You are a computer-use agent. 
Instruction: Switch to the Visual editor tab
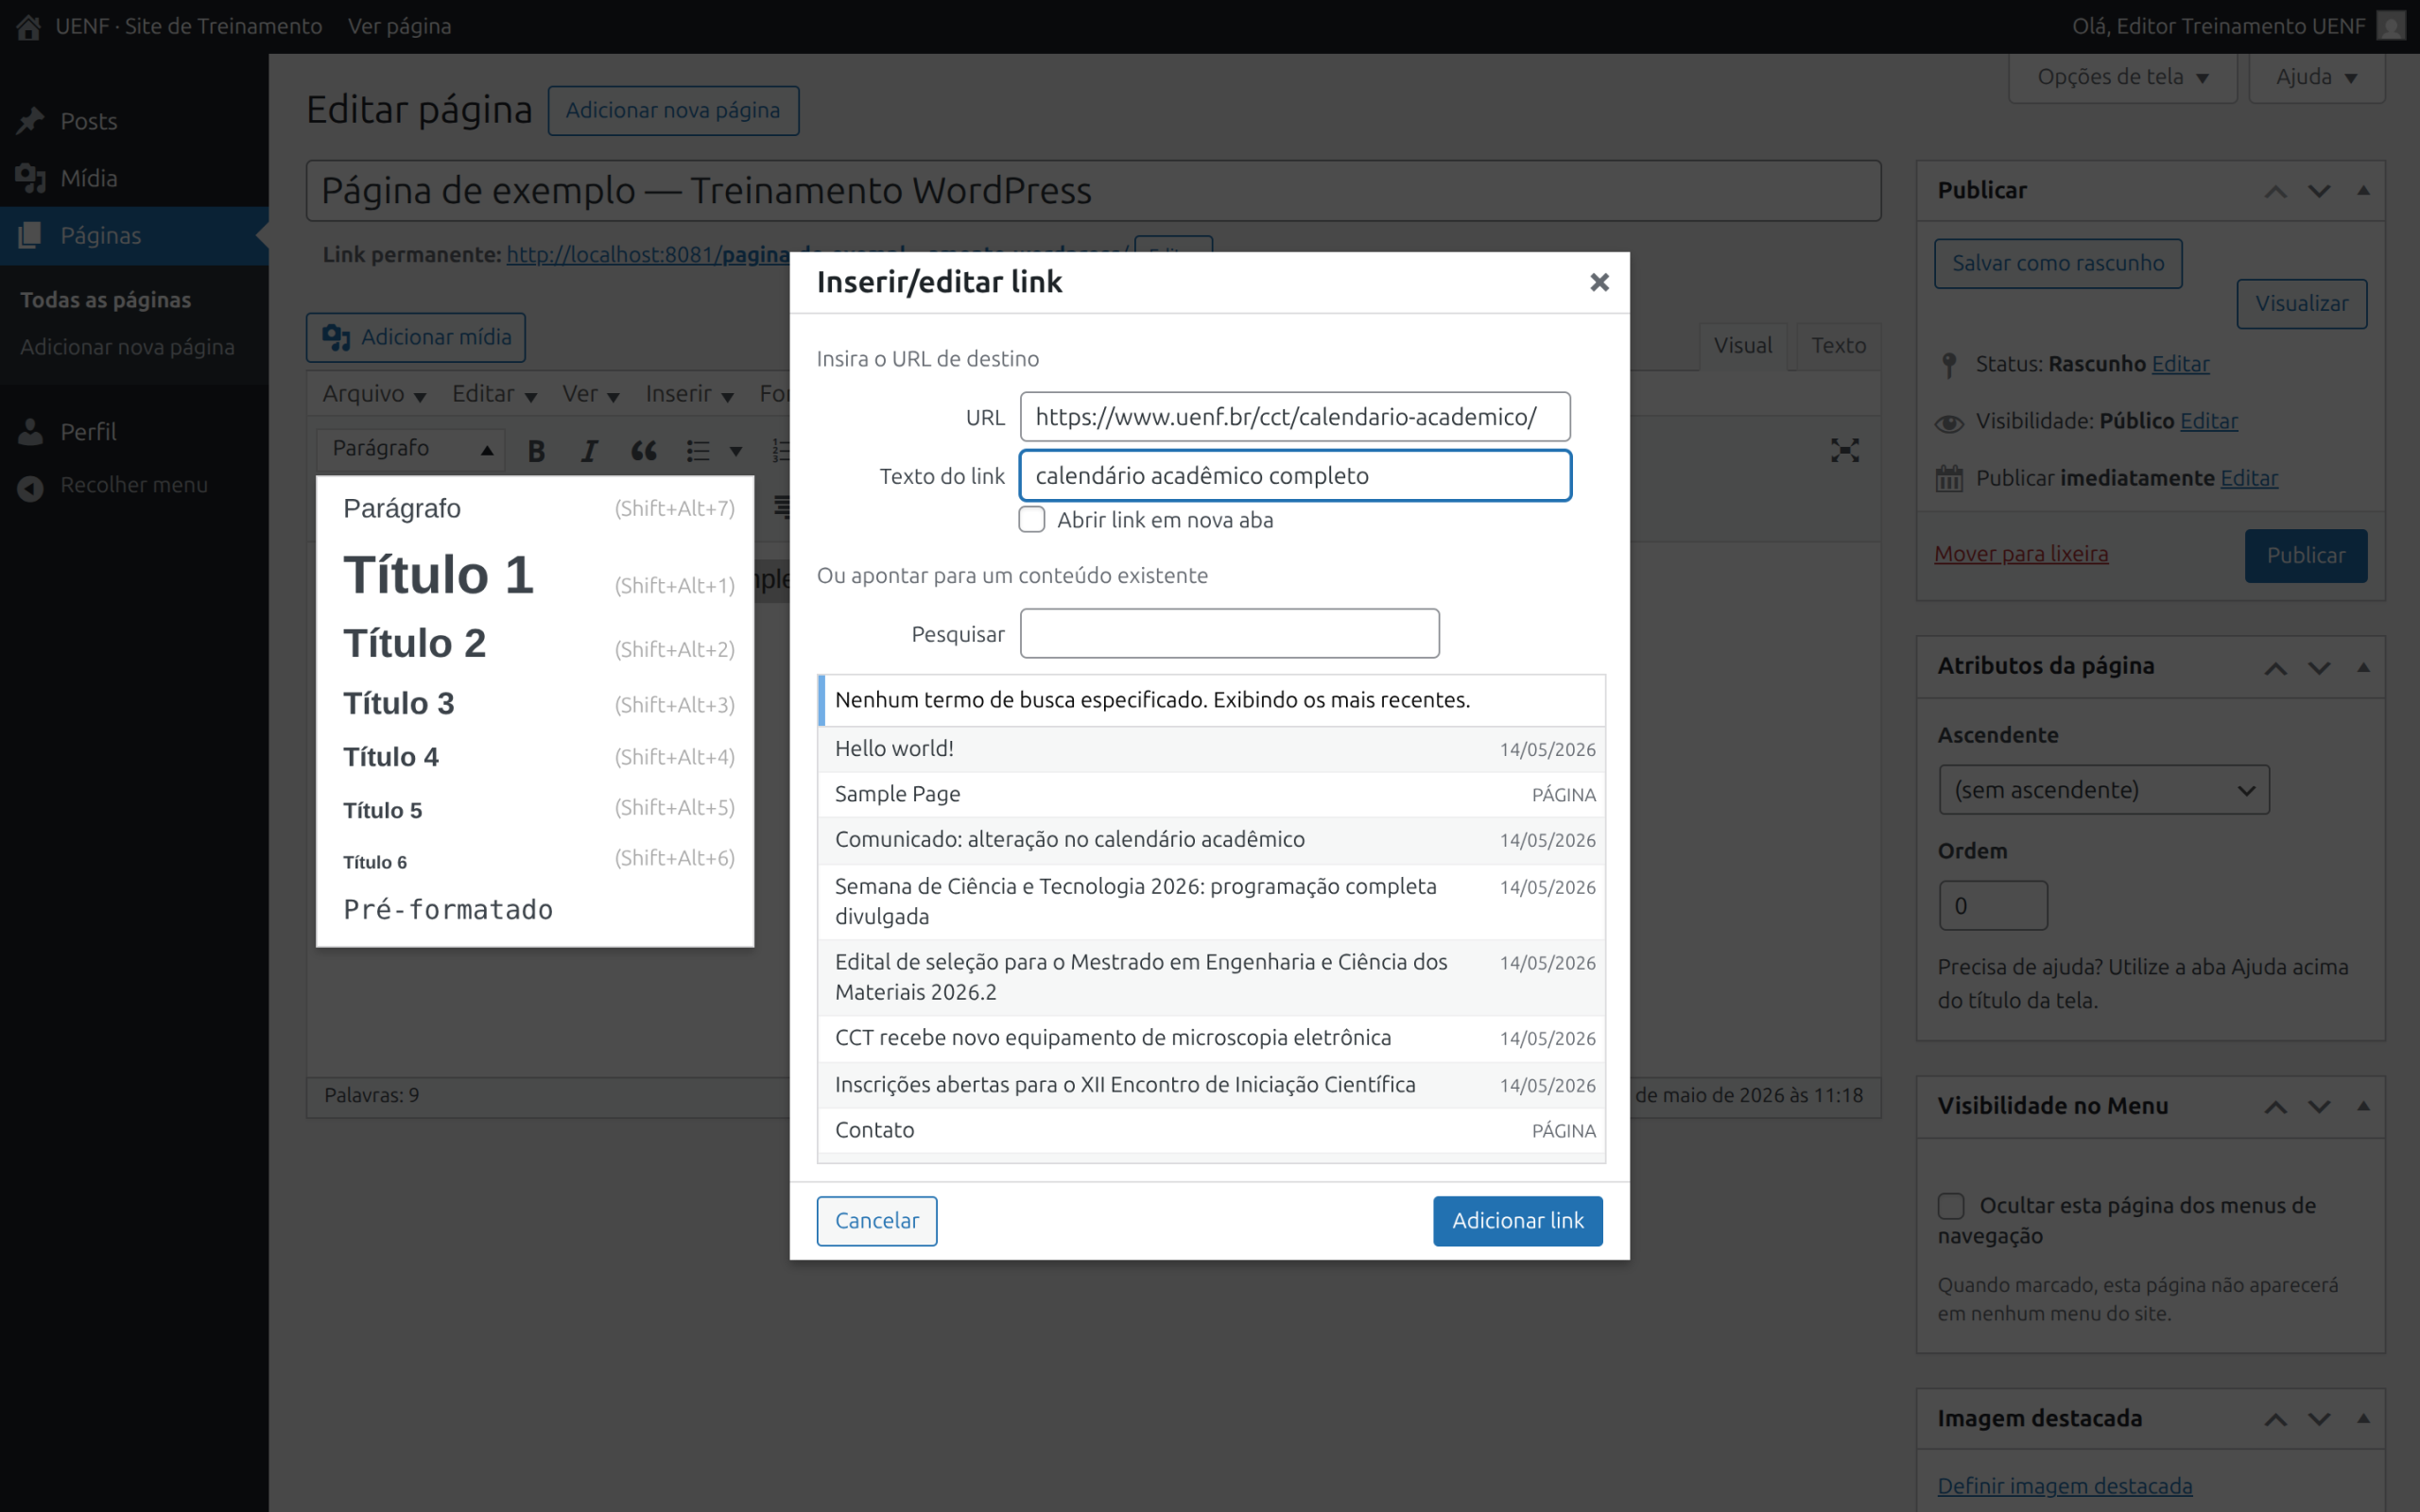coord(1742,346)
